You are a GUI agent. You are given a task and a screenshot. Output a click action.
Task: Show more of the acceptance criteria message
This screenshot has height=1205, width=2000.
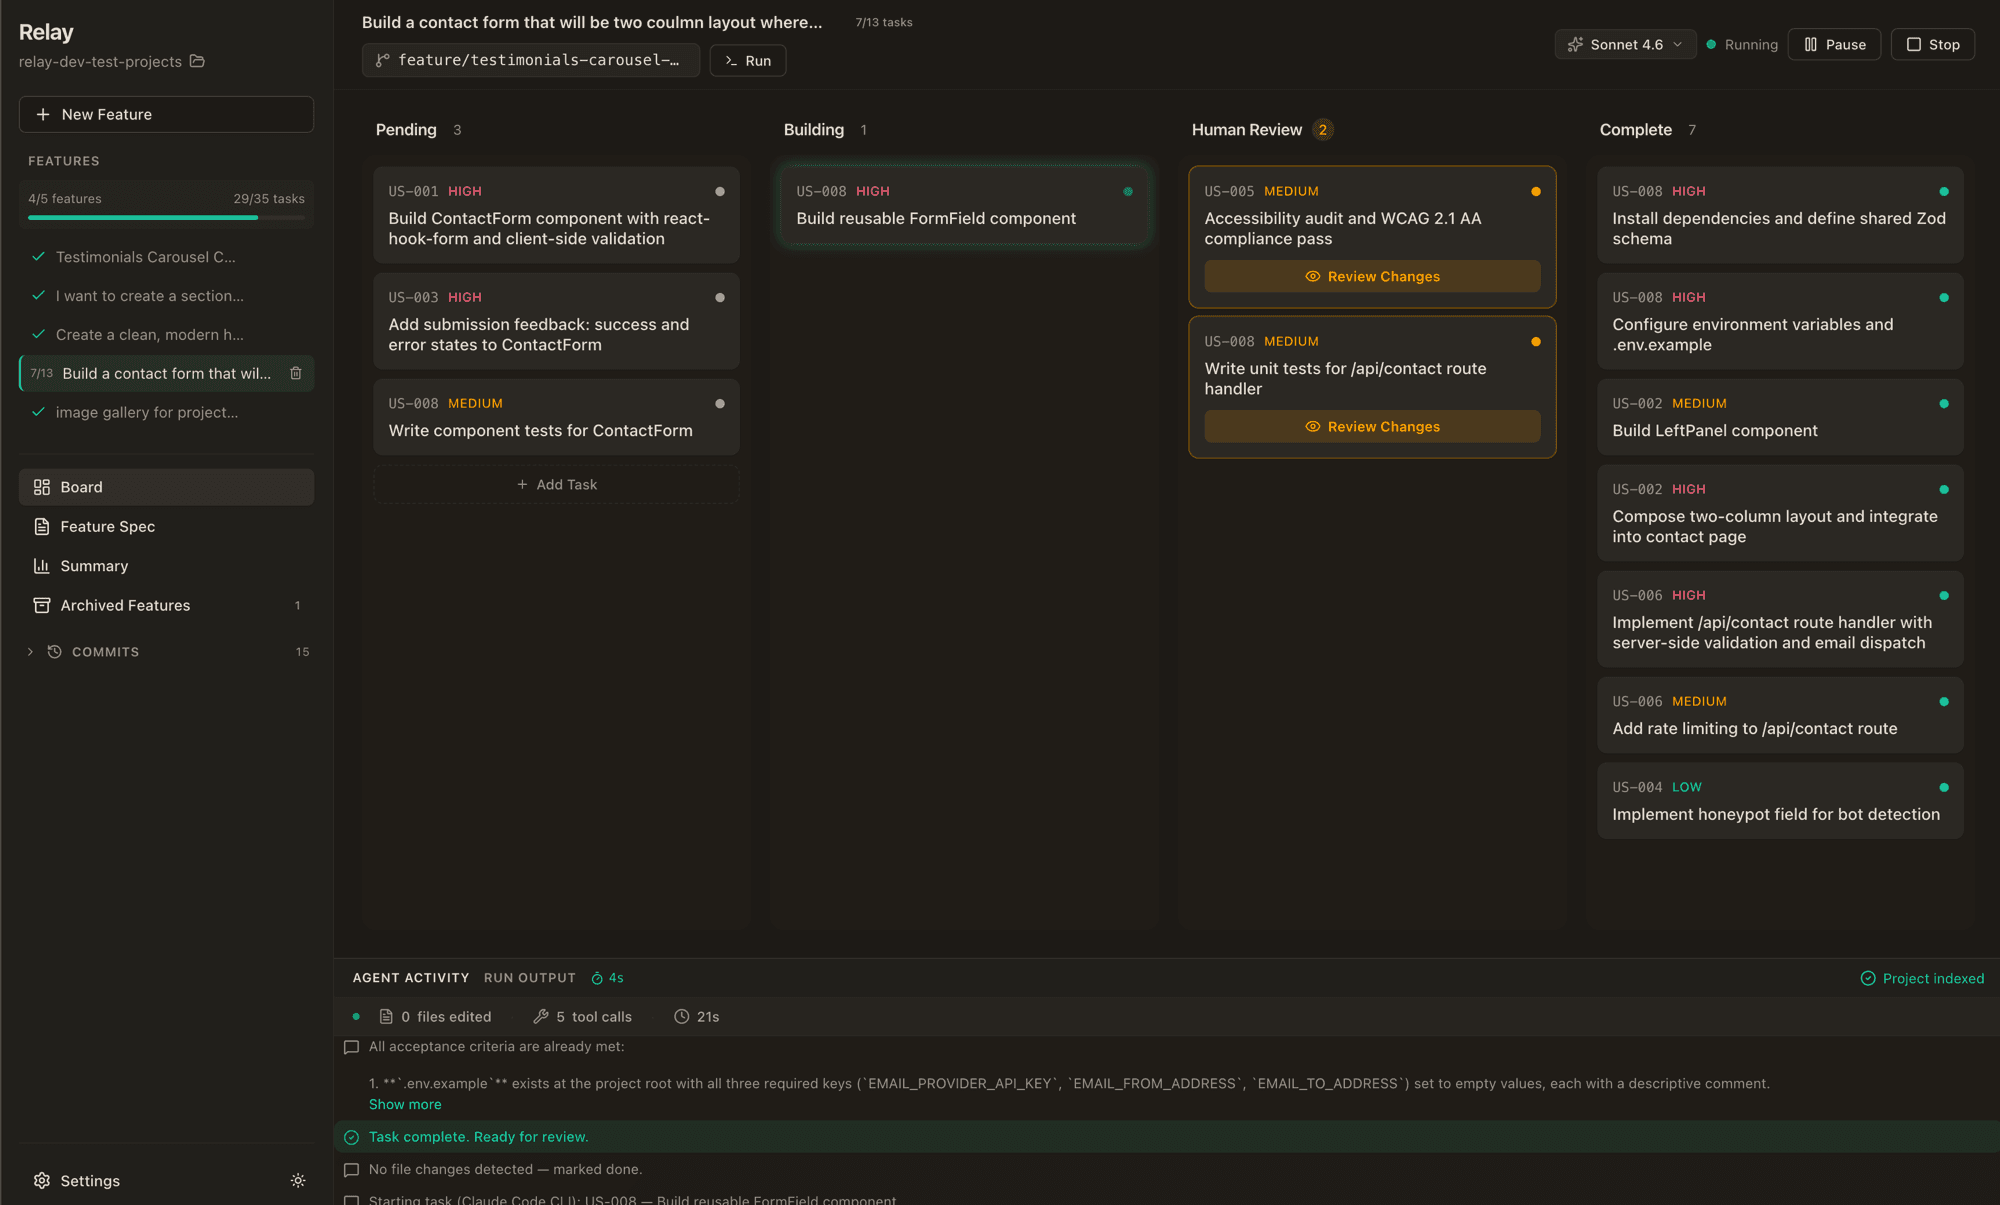[405, 1105]
